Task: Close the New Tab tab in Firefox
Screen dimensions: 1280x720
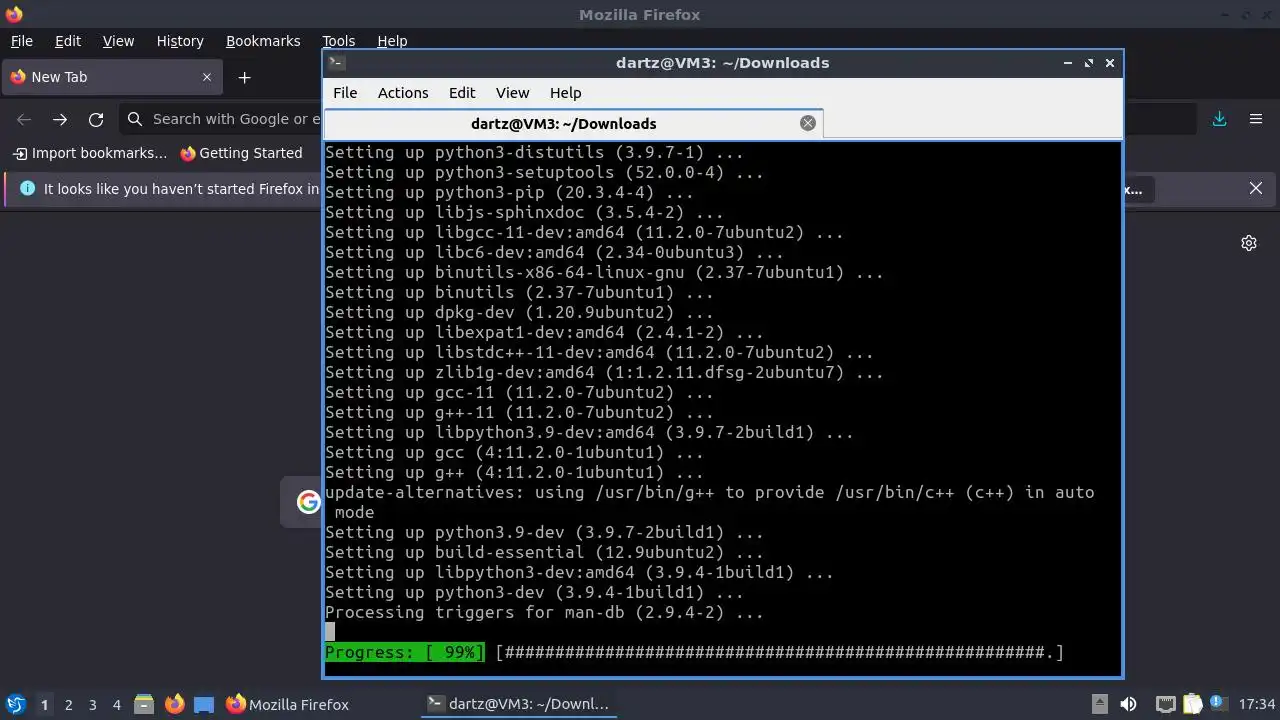Action: pos(207,77)
